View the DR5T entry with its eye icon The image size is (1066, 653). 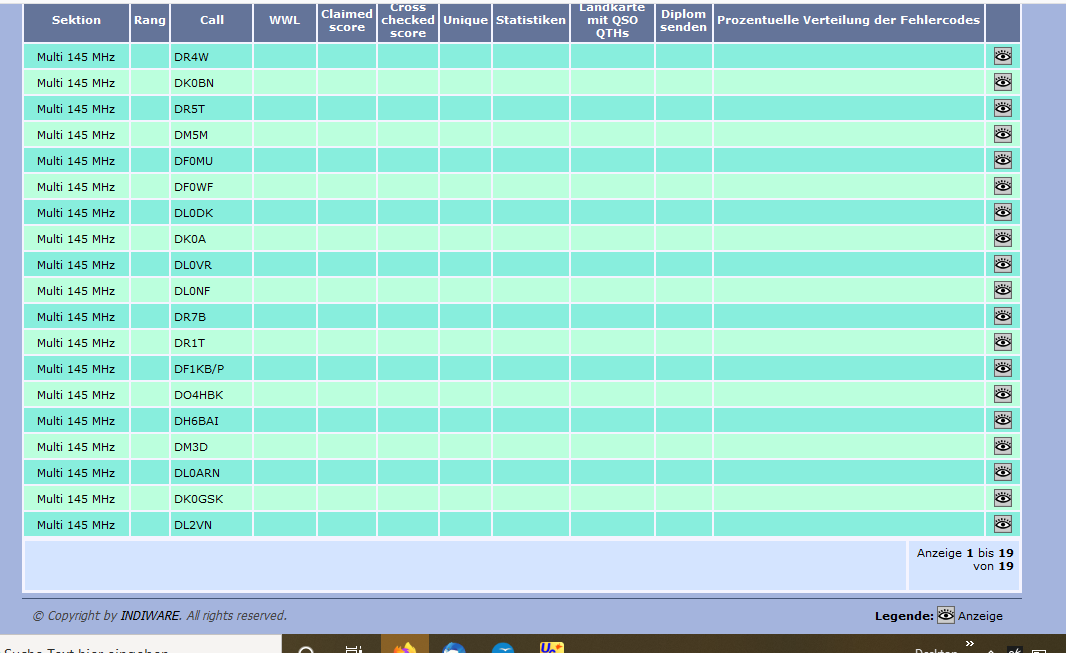1003,108
